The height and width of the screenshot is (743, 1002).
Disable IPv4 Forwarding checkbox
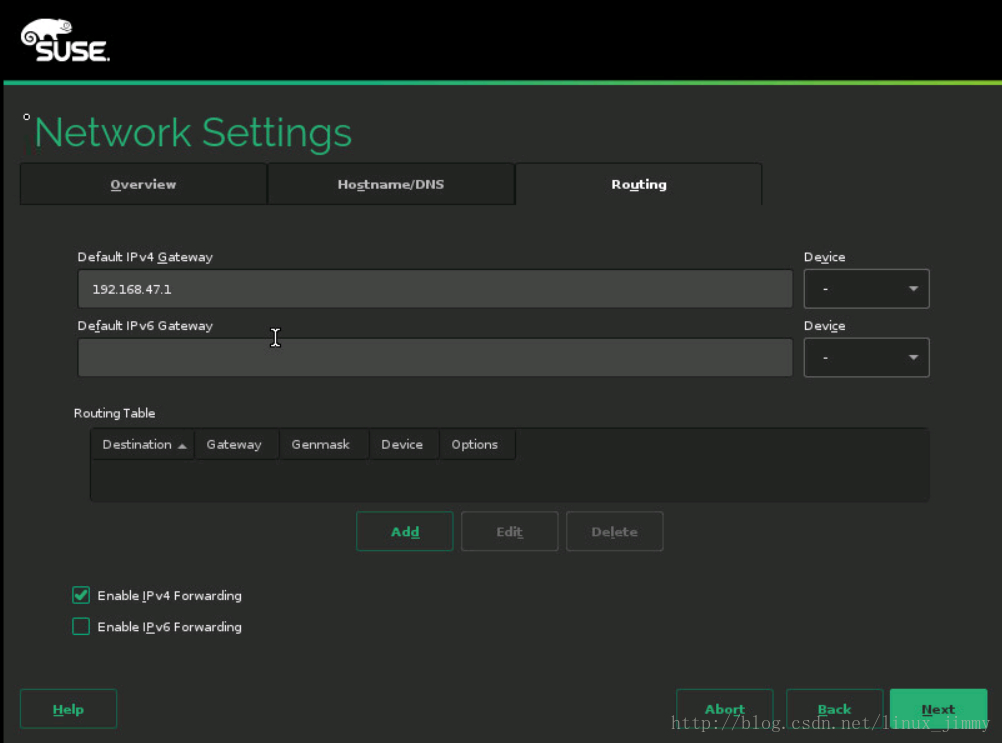[81, 595]
